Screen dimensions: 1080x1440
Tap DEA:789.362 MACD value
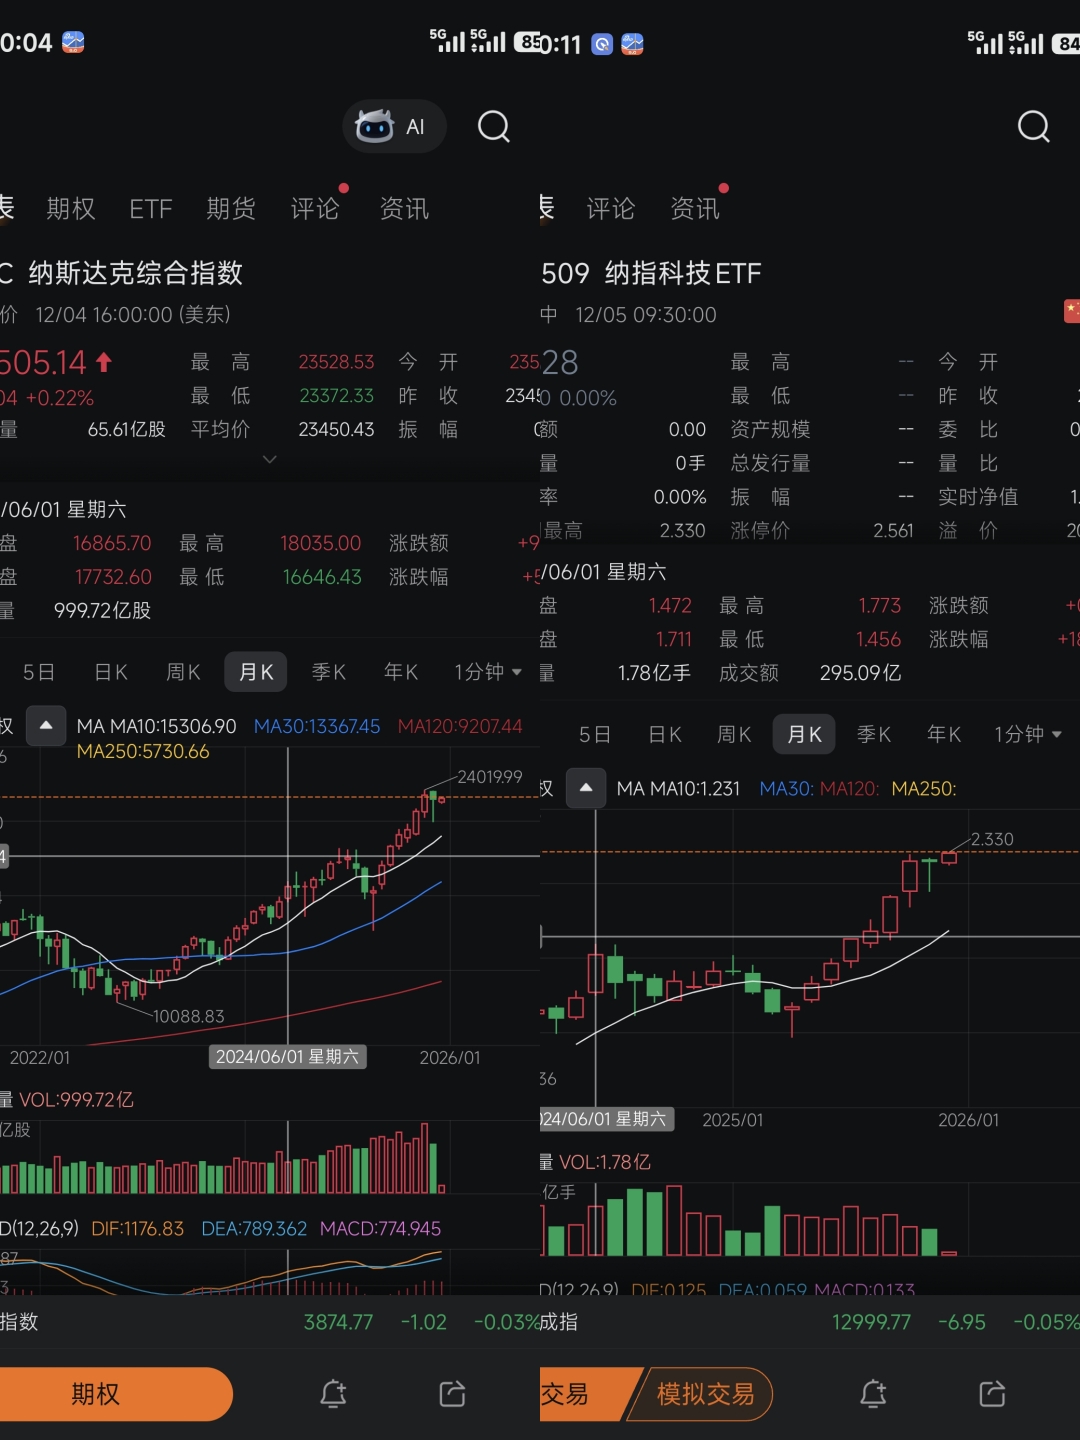click(x=254, y=1228)
